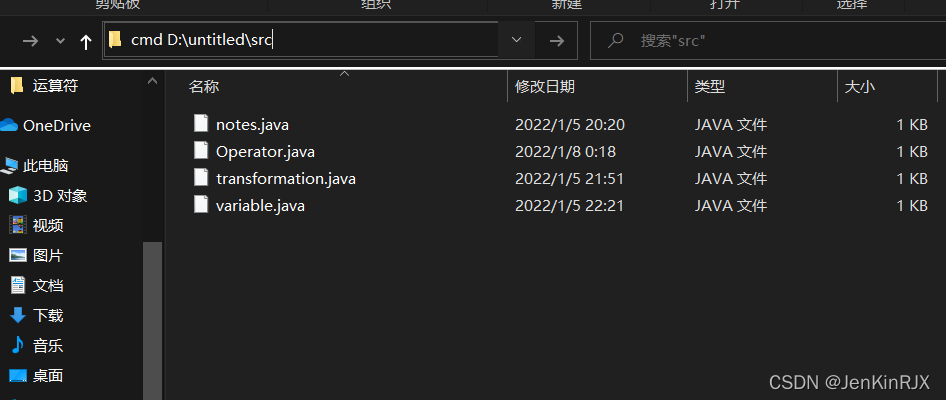946x400 pixels.
Task: Sort files by 修改日期 column
Action: point(597,86)
